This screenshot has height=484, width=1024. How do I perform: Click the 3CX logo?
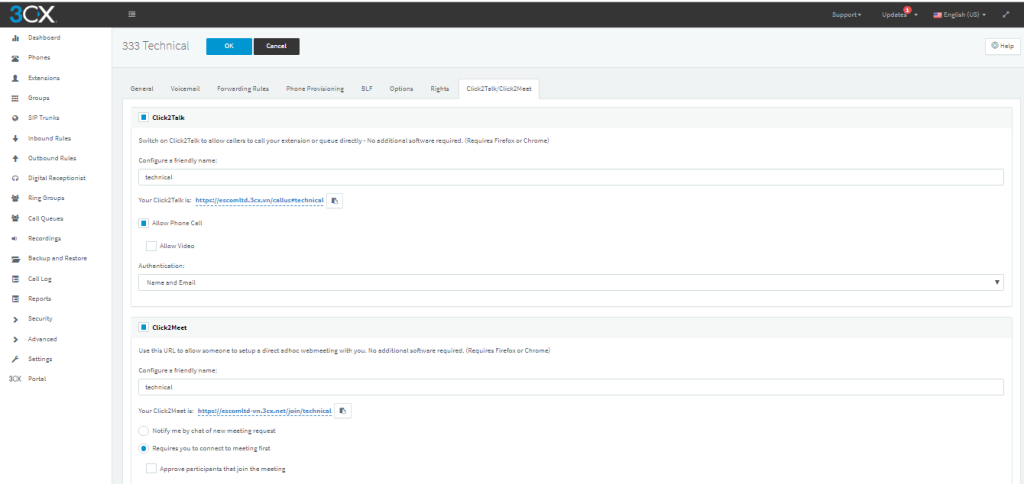point(33,14)
